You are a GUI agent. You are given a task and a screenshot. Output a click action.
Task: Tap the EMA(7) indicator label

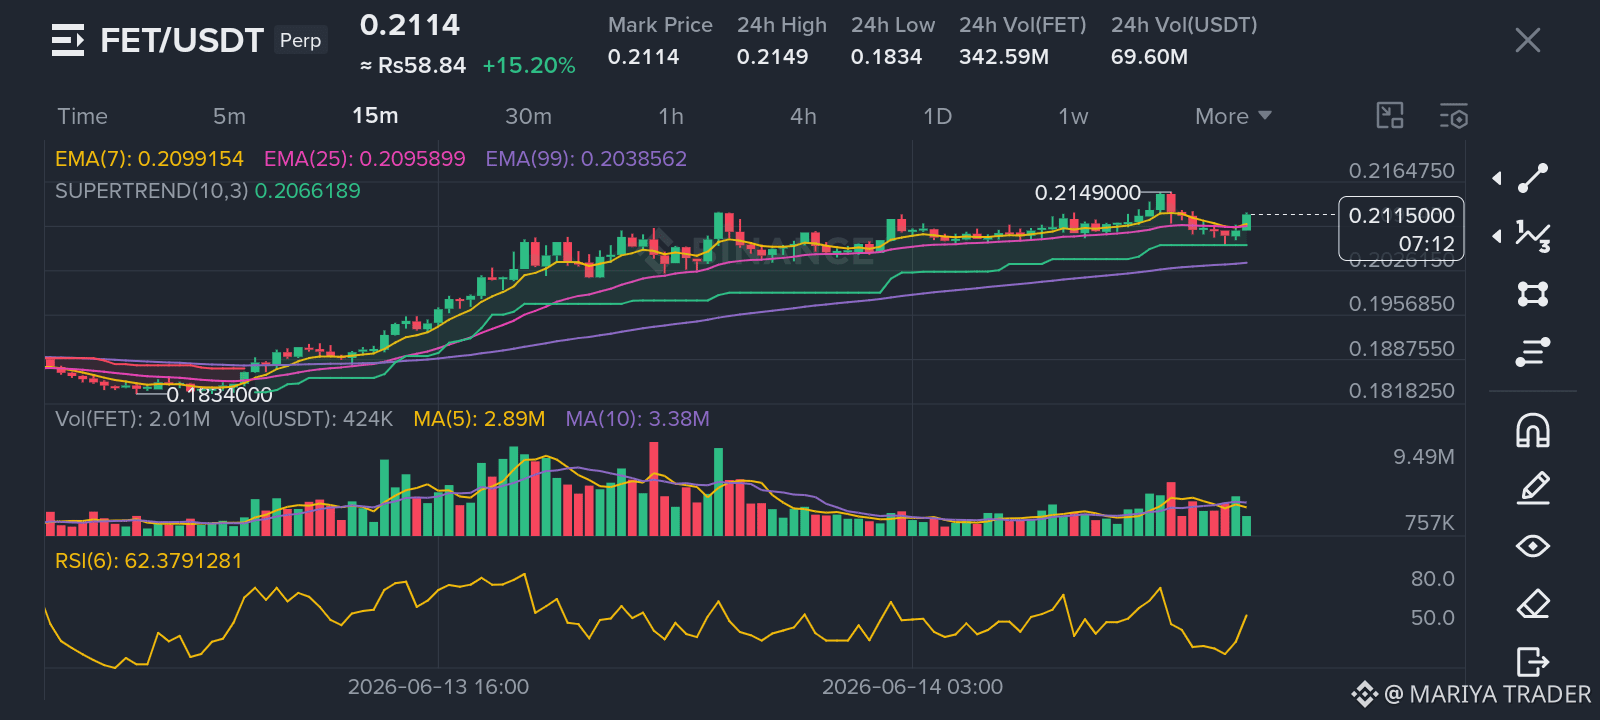coord(149,159)
